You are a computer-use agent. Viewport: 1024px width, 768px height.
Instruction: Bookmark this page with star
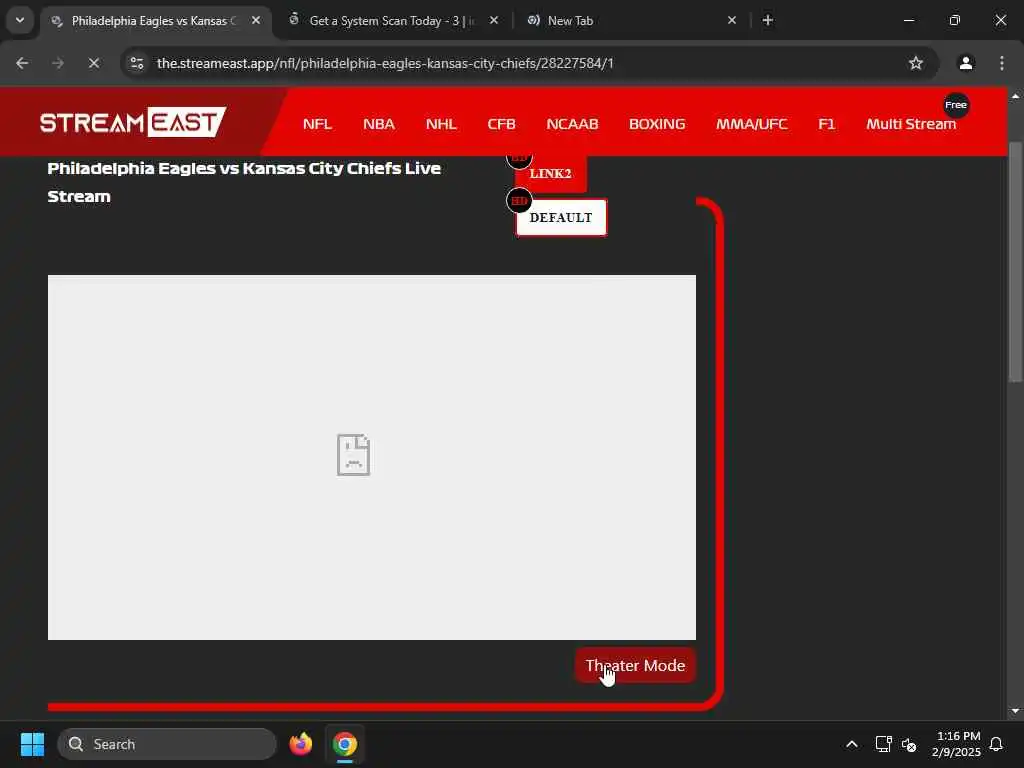(916, 63)
